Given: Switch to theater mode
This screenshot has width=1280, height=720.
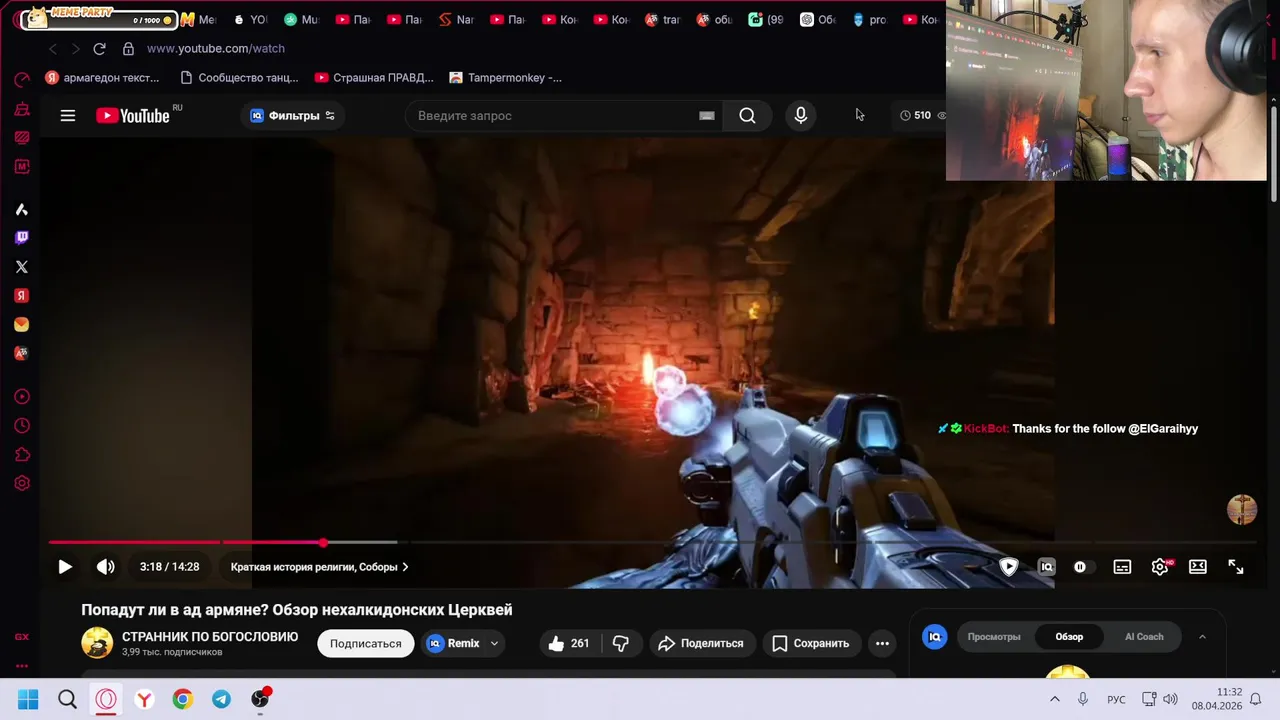Looking at the screenshot, I should pos(1198,567).
